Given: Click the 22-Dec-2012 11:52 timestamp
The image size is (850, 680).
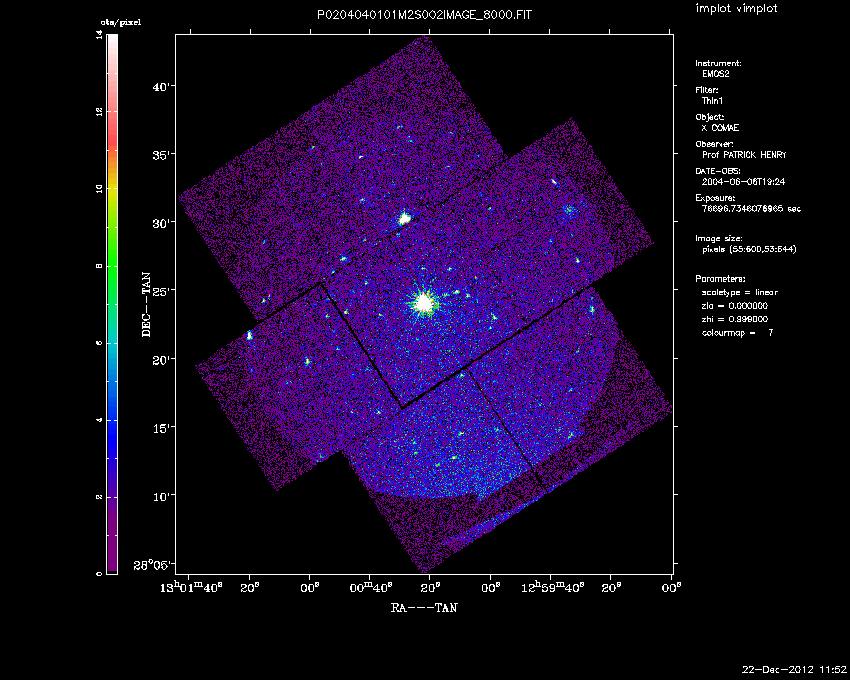Looking at the screenshot, I should (794, 670).
